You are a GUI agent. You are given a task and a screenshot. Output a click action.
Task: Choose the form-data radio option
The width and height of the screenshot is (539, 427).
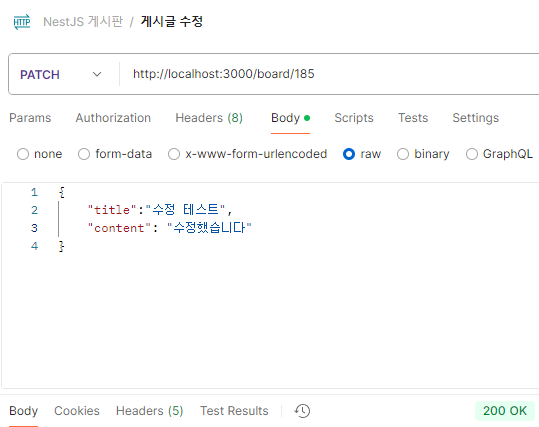(115, 154)
